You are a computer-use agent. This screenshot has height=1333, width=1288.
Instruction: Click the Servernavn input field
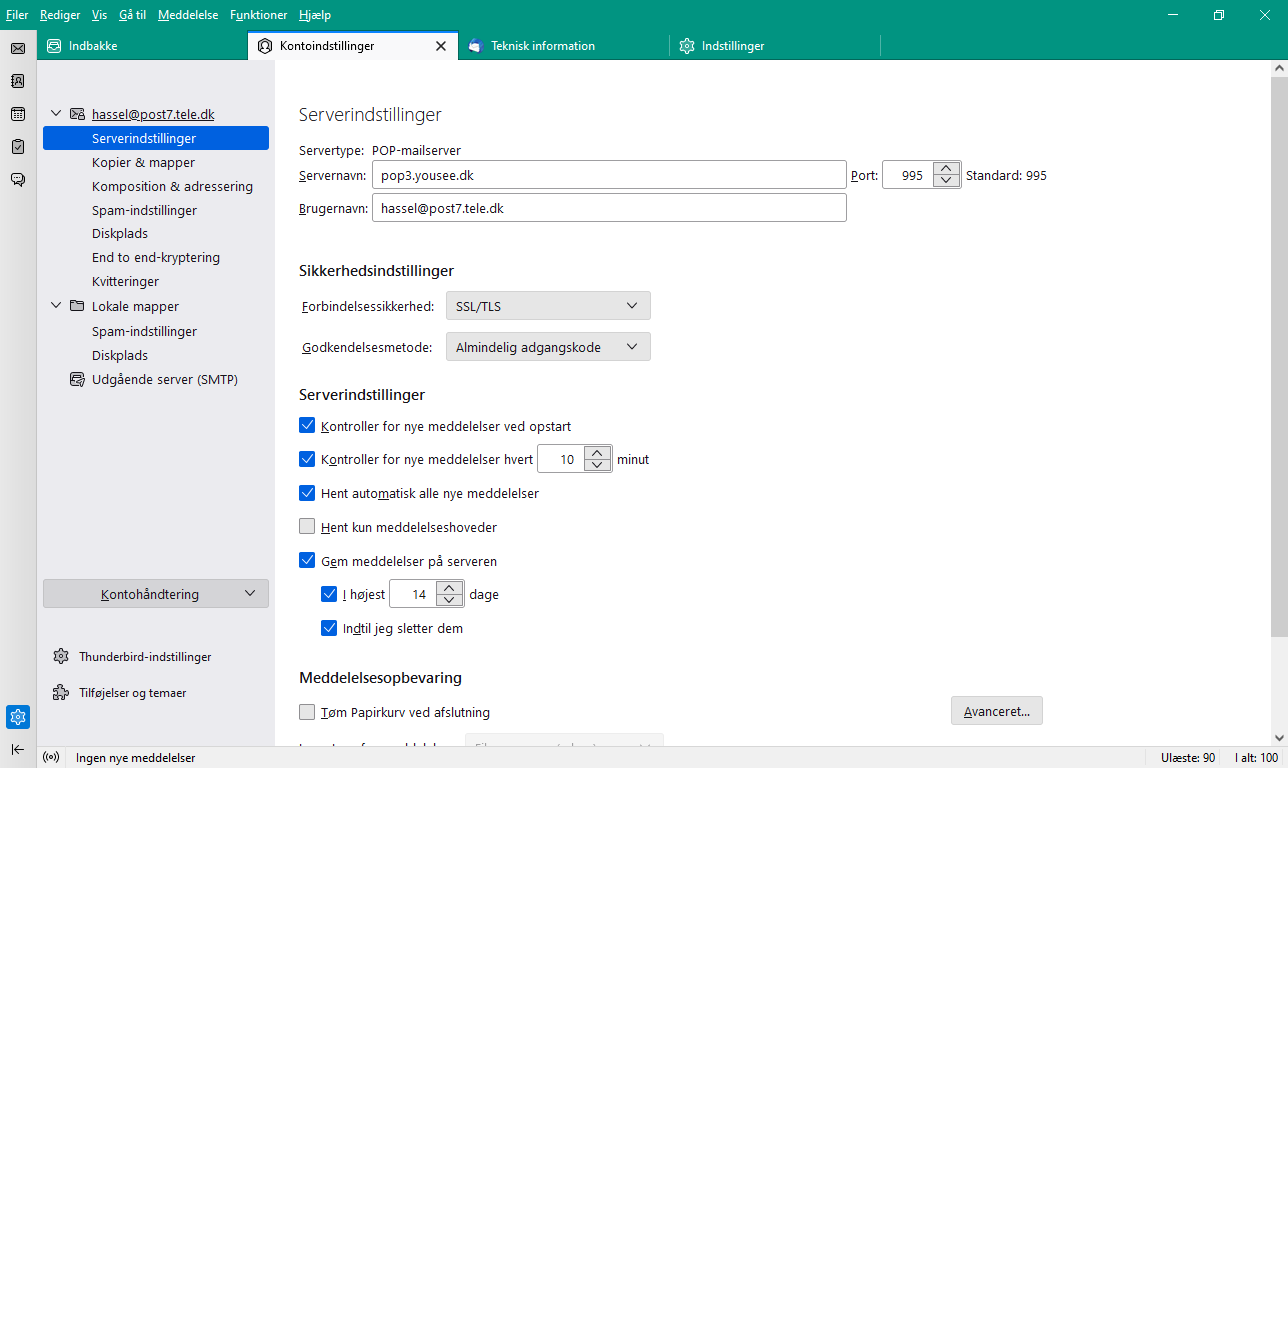[x=609, y=175]
